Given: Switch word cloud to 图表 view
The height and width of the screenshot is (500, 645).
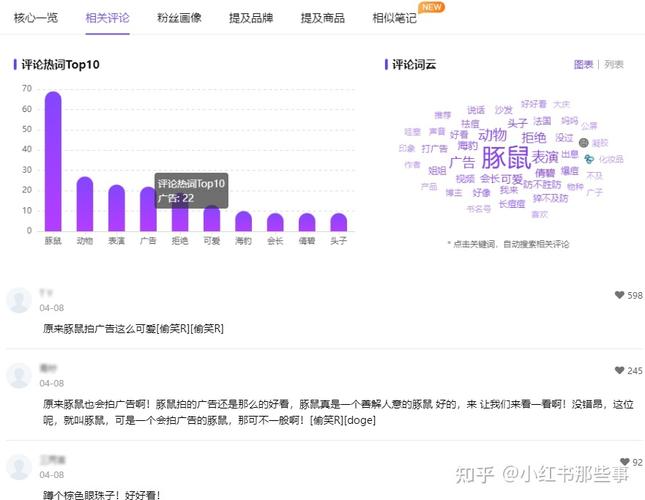Looking at the screenshot, I should [x=583, y=65].
